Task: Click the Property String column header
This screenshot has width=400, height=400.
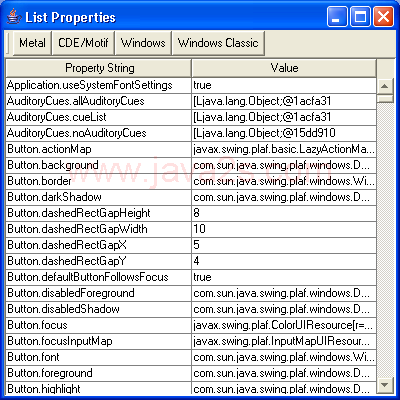Action: [x=99, y=68]
